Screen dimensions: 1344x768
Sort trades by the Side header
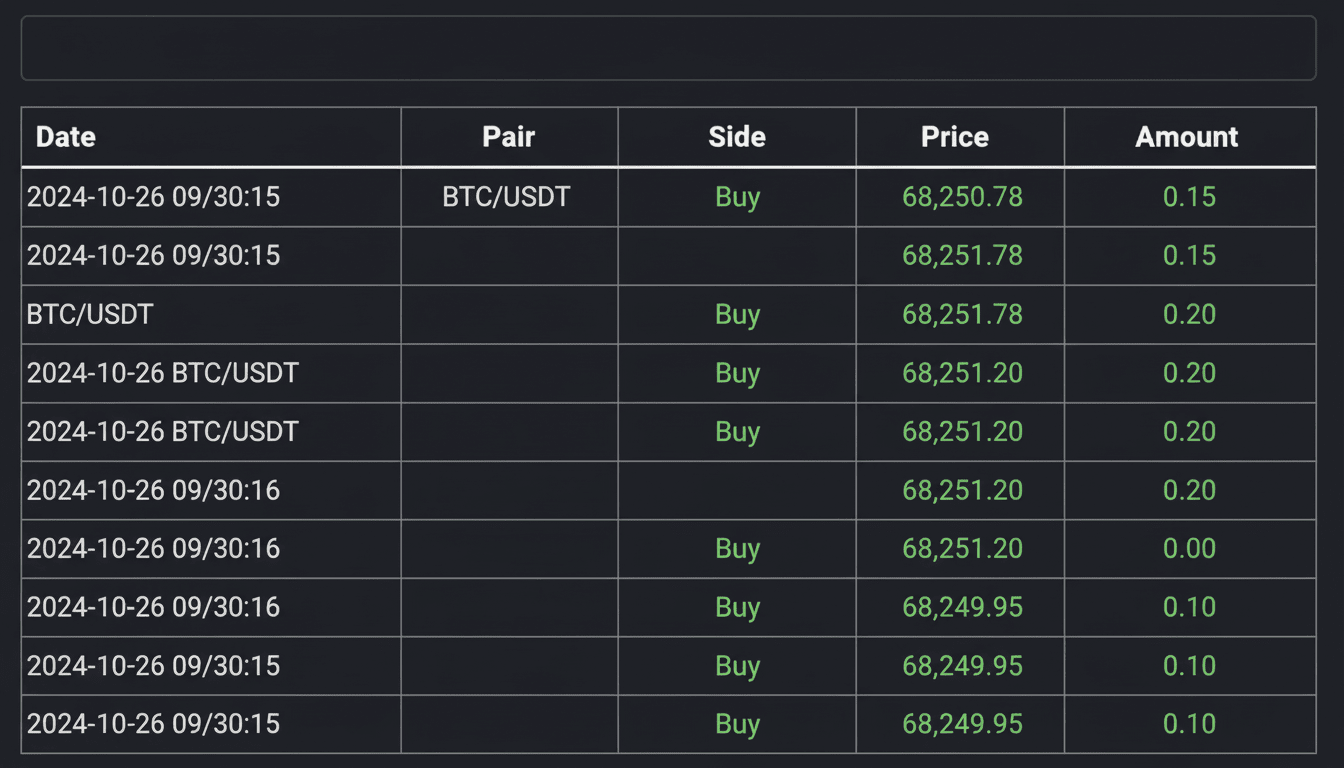tap(737, 137)
